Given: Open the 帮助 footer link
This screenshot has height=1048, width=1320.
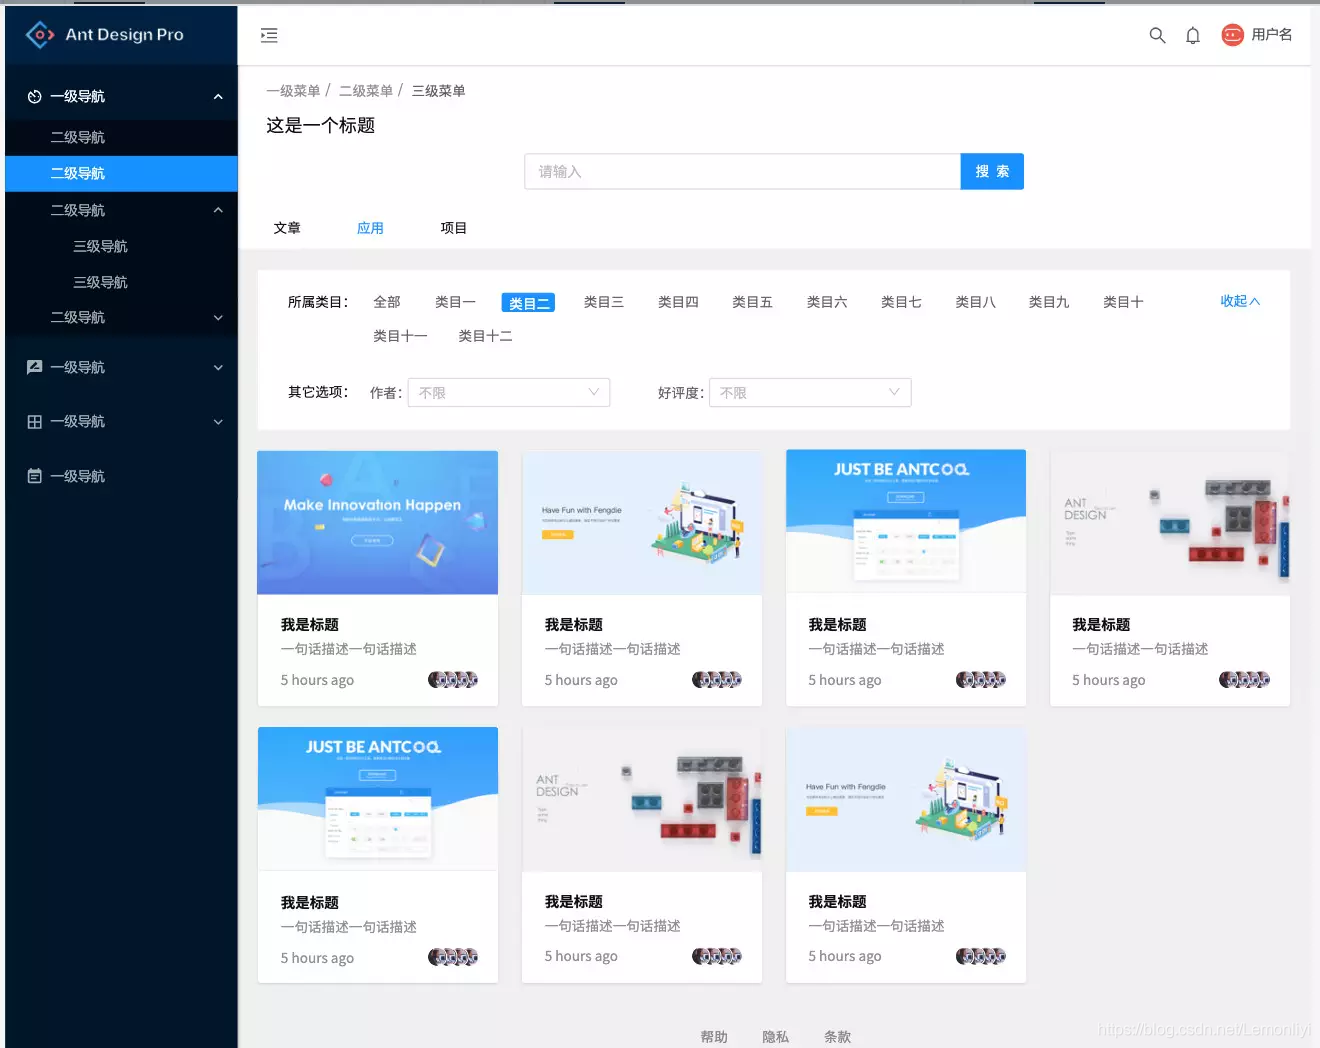Looking at the screenshot, I should pyautogui.click(x=714, y=1036).
